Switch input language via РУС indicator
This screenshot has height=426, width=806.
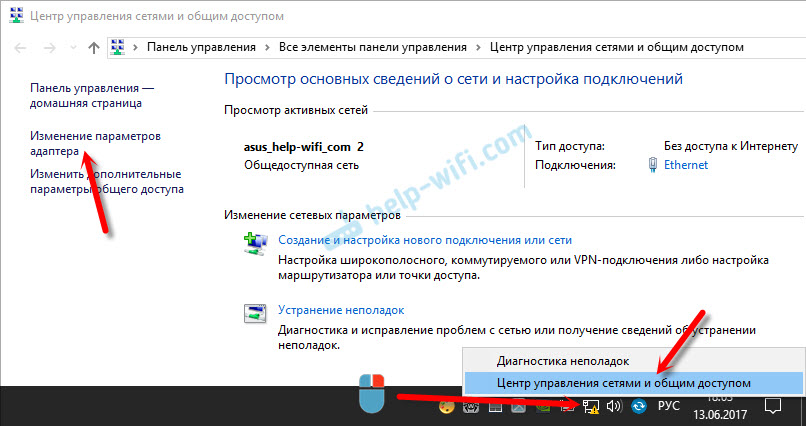click(x=669, y=406)
